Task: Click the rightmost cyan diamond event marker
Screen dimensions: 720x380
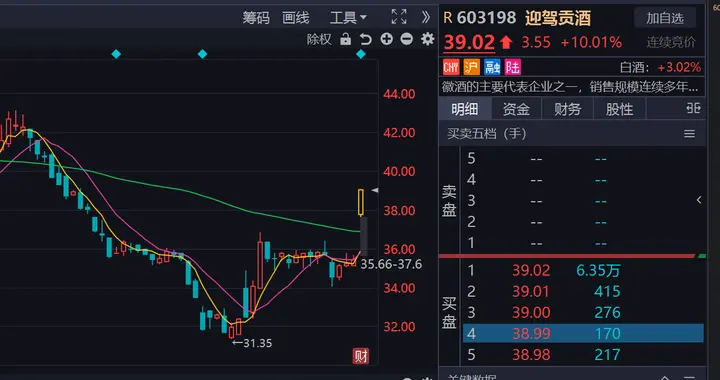Action: (361, 54)
